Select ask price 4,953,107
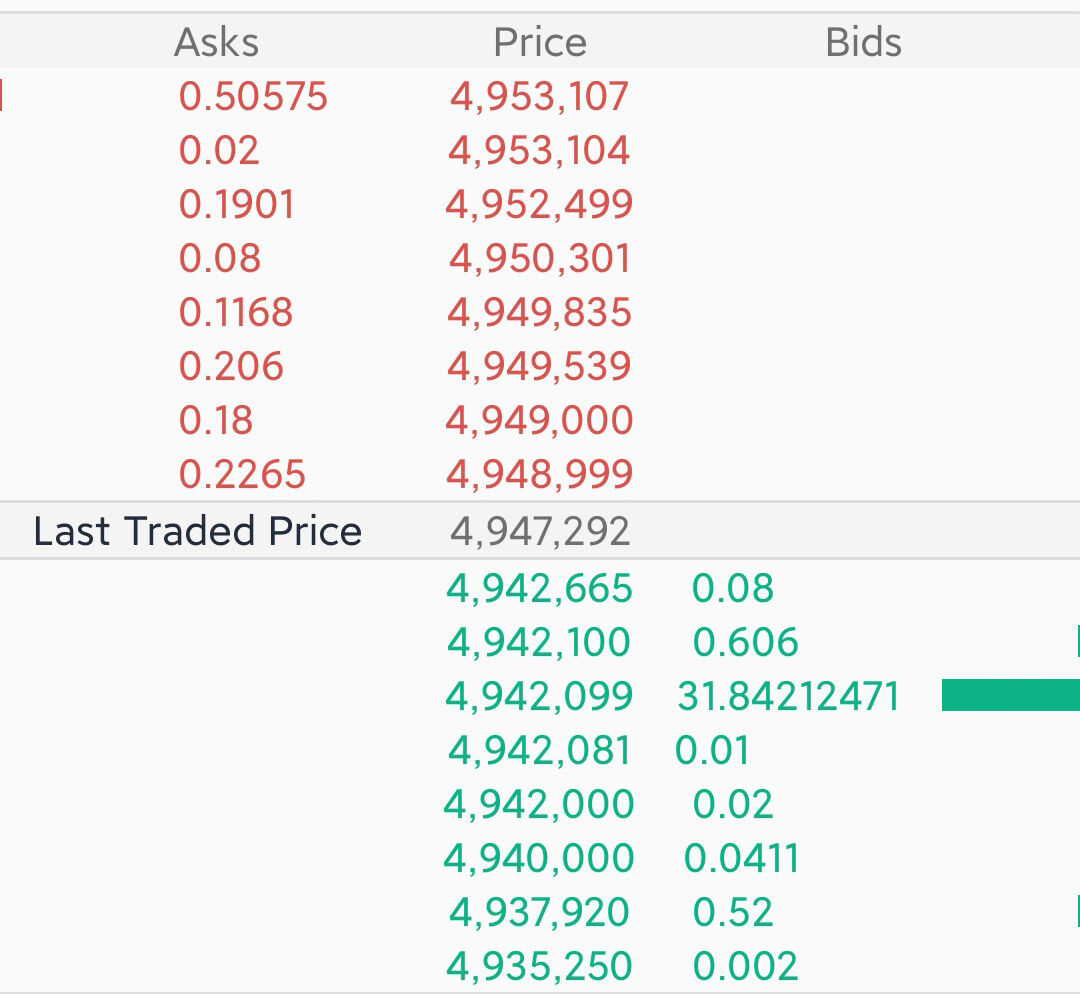 (x=540, y=96)
